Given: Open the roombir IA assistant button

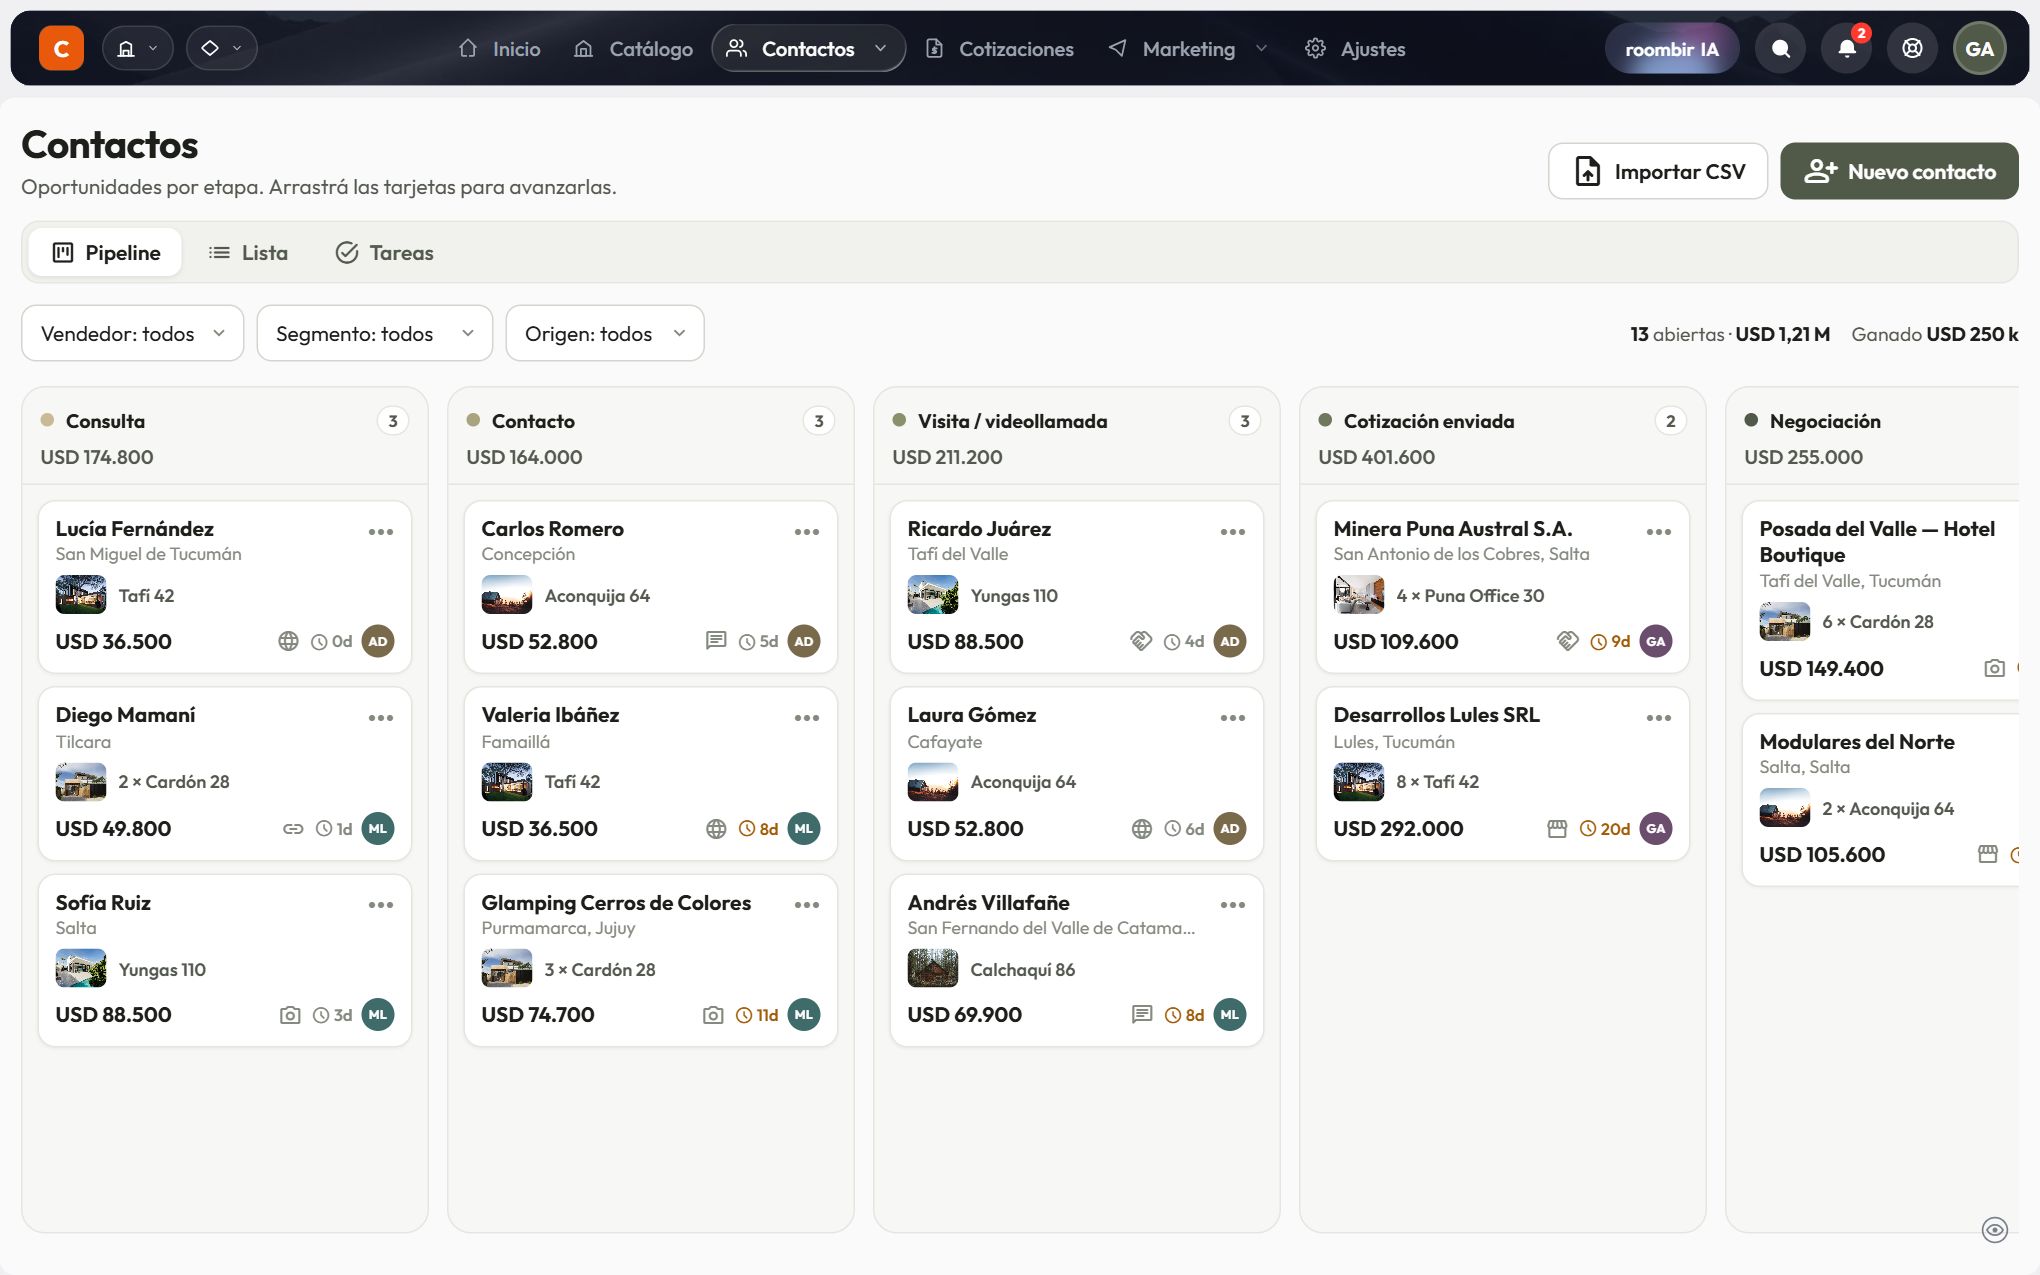Looking at the screenshot, I should pyautogui.click(x=1671, y=48).
